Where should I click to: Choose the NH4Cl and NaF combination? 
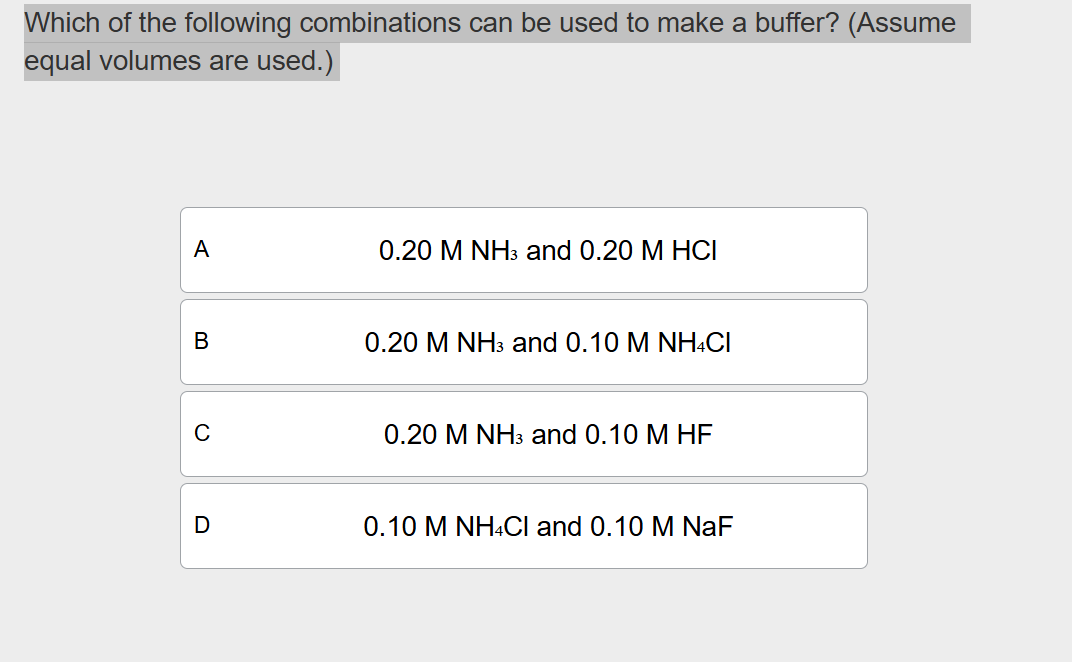click(x=523, y=526)
